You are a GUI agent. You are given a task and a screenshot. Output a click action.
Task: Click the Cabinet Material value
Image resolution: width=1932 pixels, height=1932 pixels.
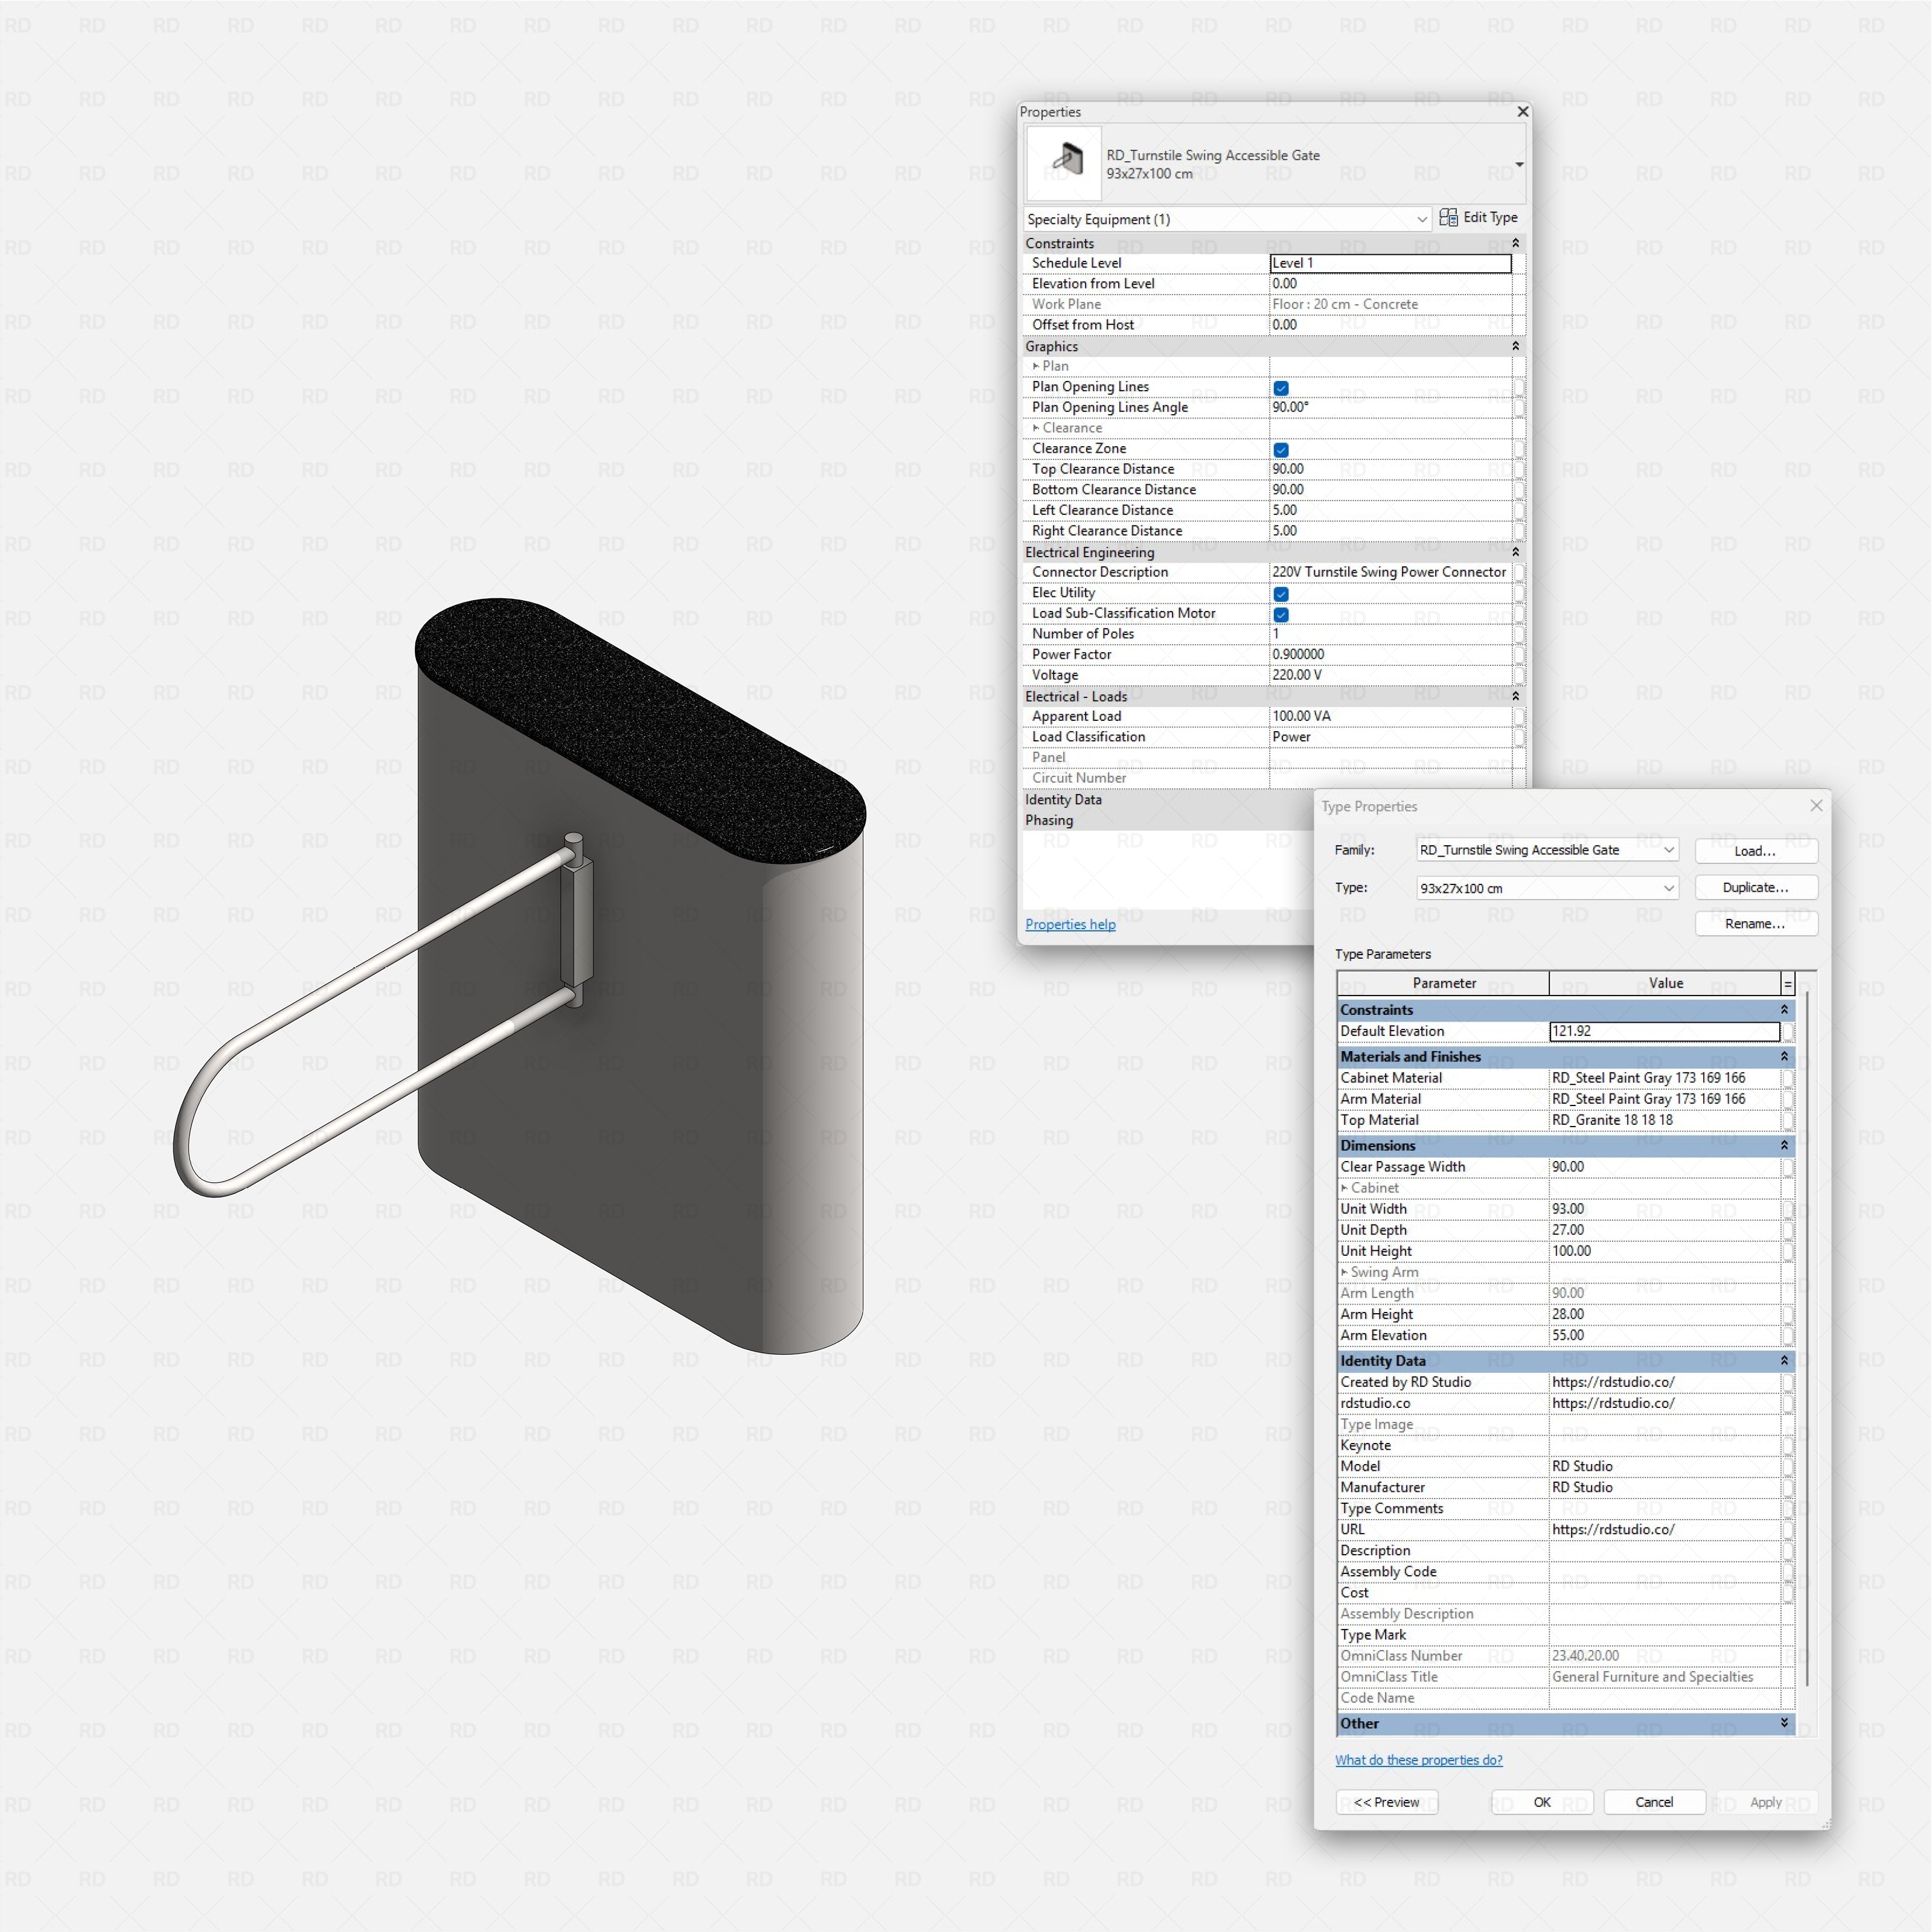(1664, 1078)
